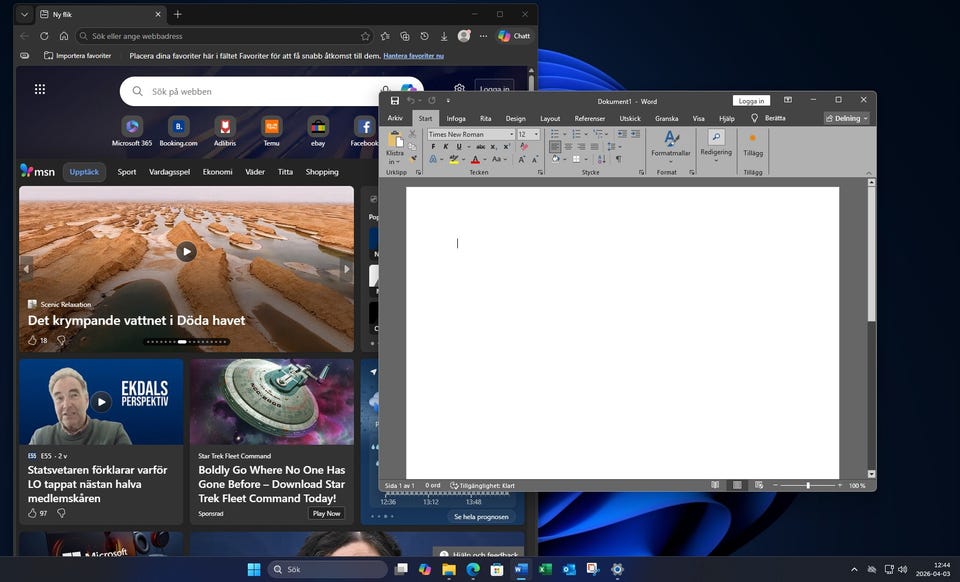Switch to the Granska tab in Word

(666, 118)
